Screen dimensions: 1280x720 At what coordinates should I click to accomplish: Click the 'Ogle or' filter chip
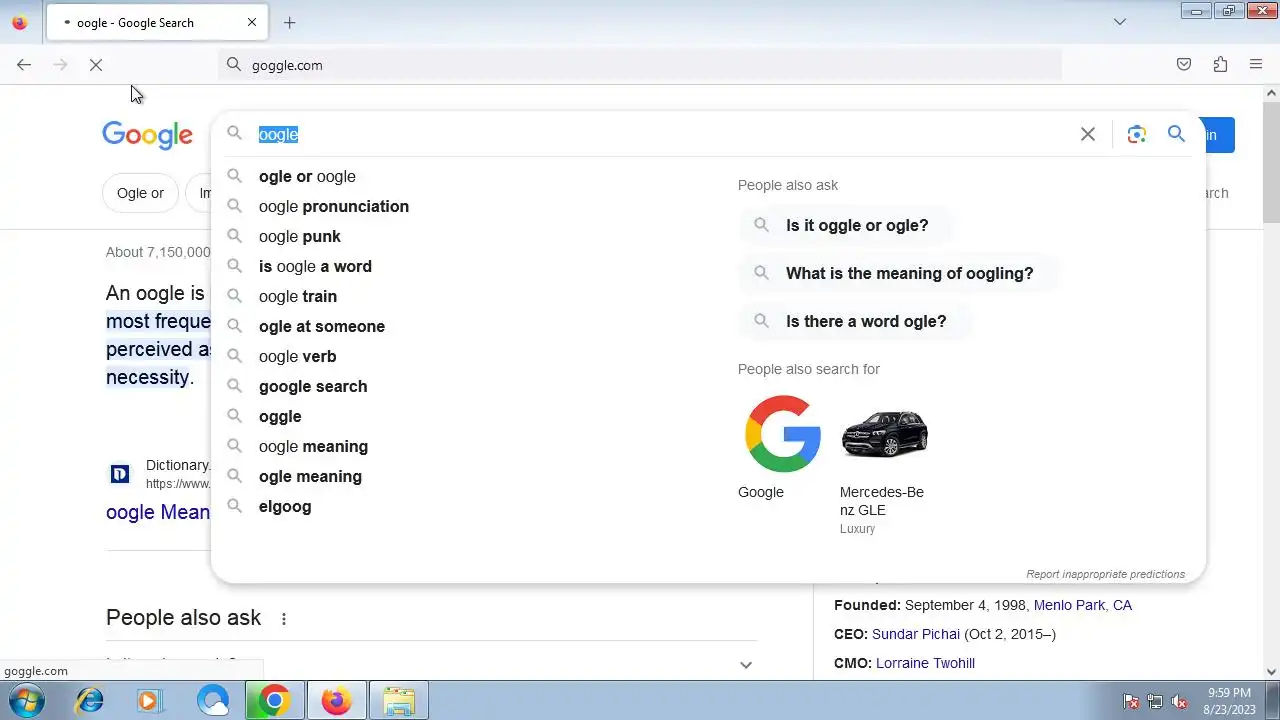click(x=140, y=193)
